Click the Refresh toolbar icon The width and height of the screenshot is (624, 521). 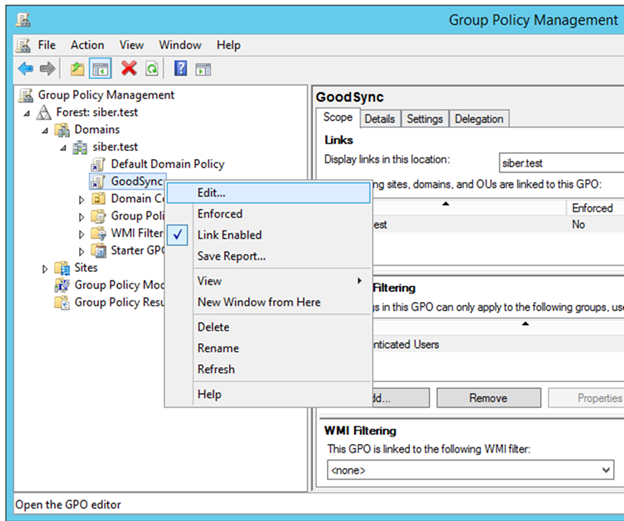click(152, 69)
